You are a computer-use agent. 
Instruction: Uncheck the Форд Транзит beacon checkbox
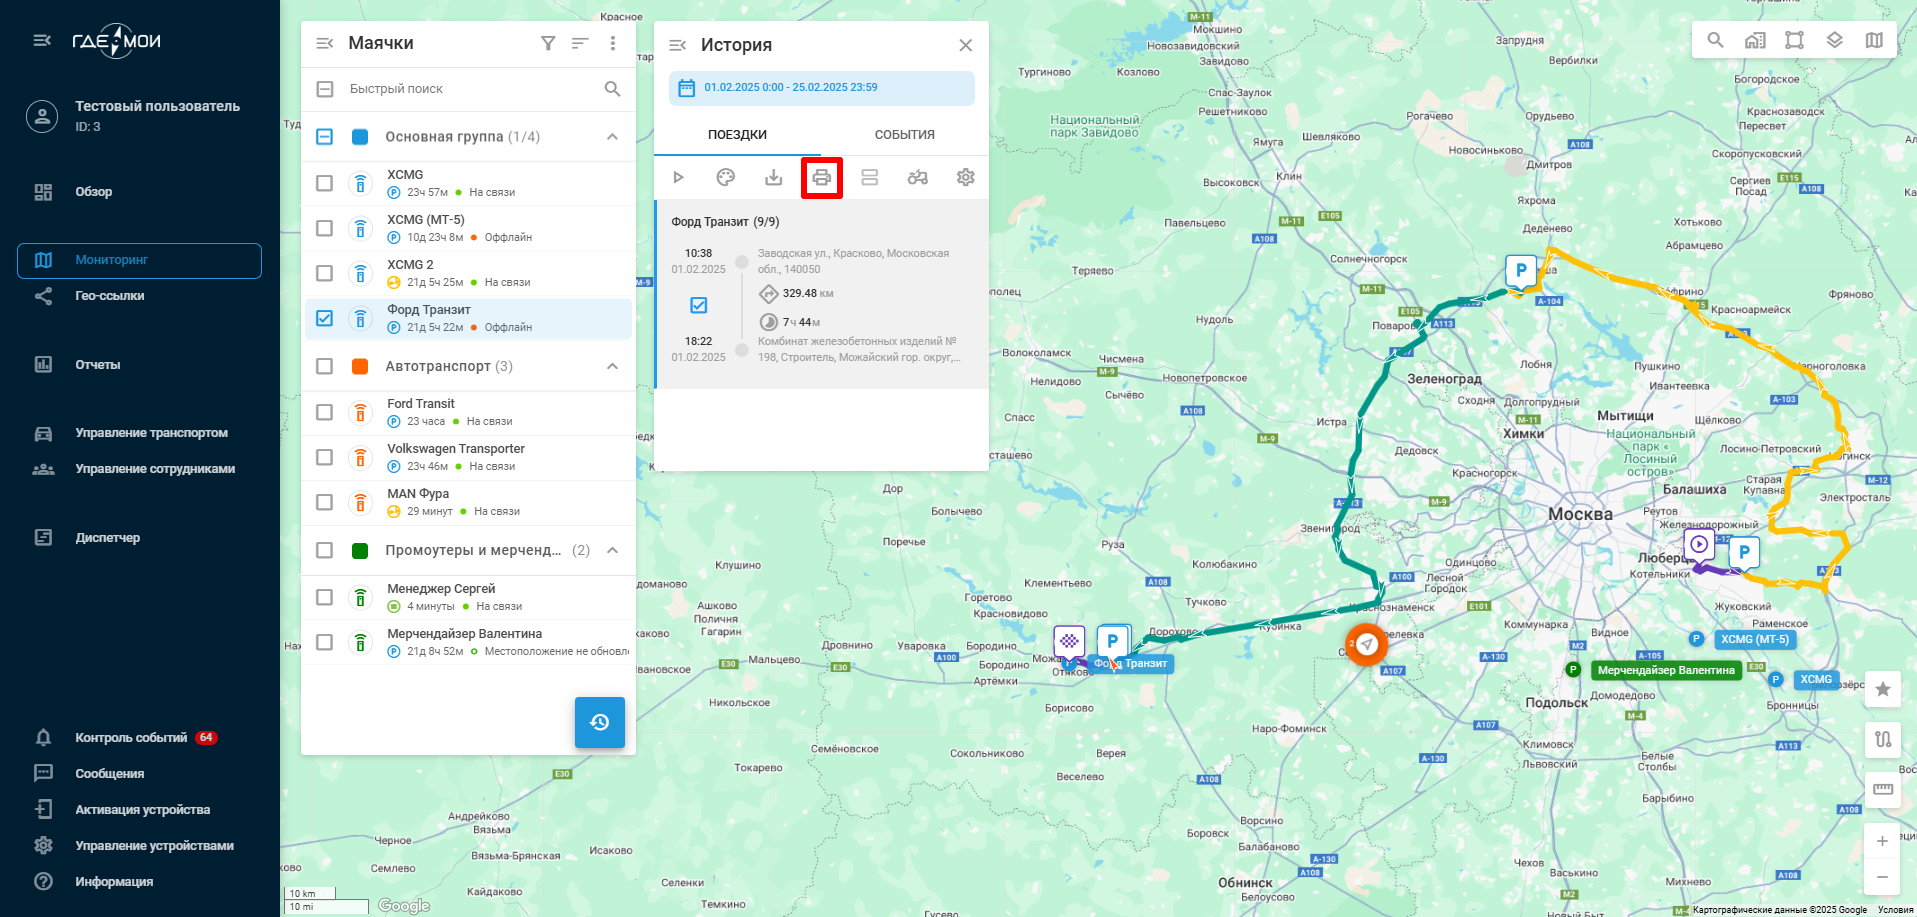324,318
